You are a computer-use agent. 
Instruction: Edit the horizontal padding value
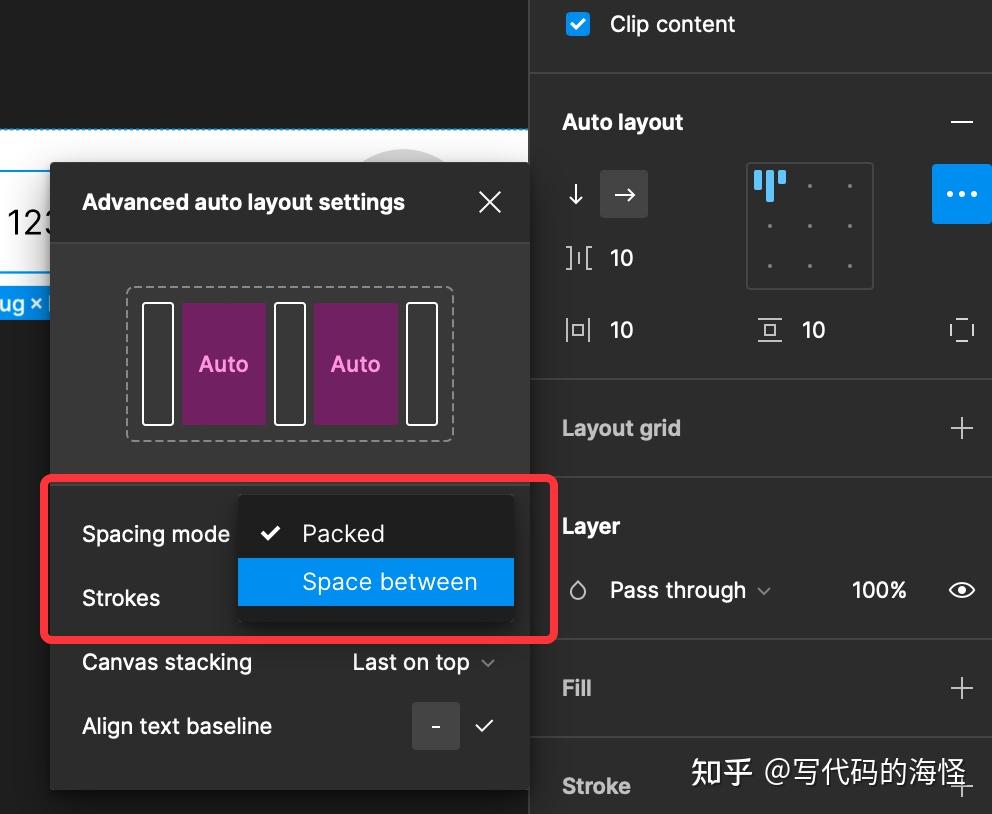pyautogui.click(x=622, y=330)
